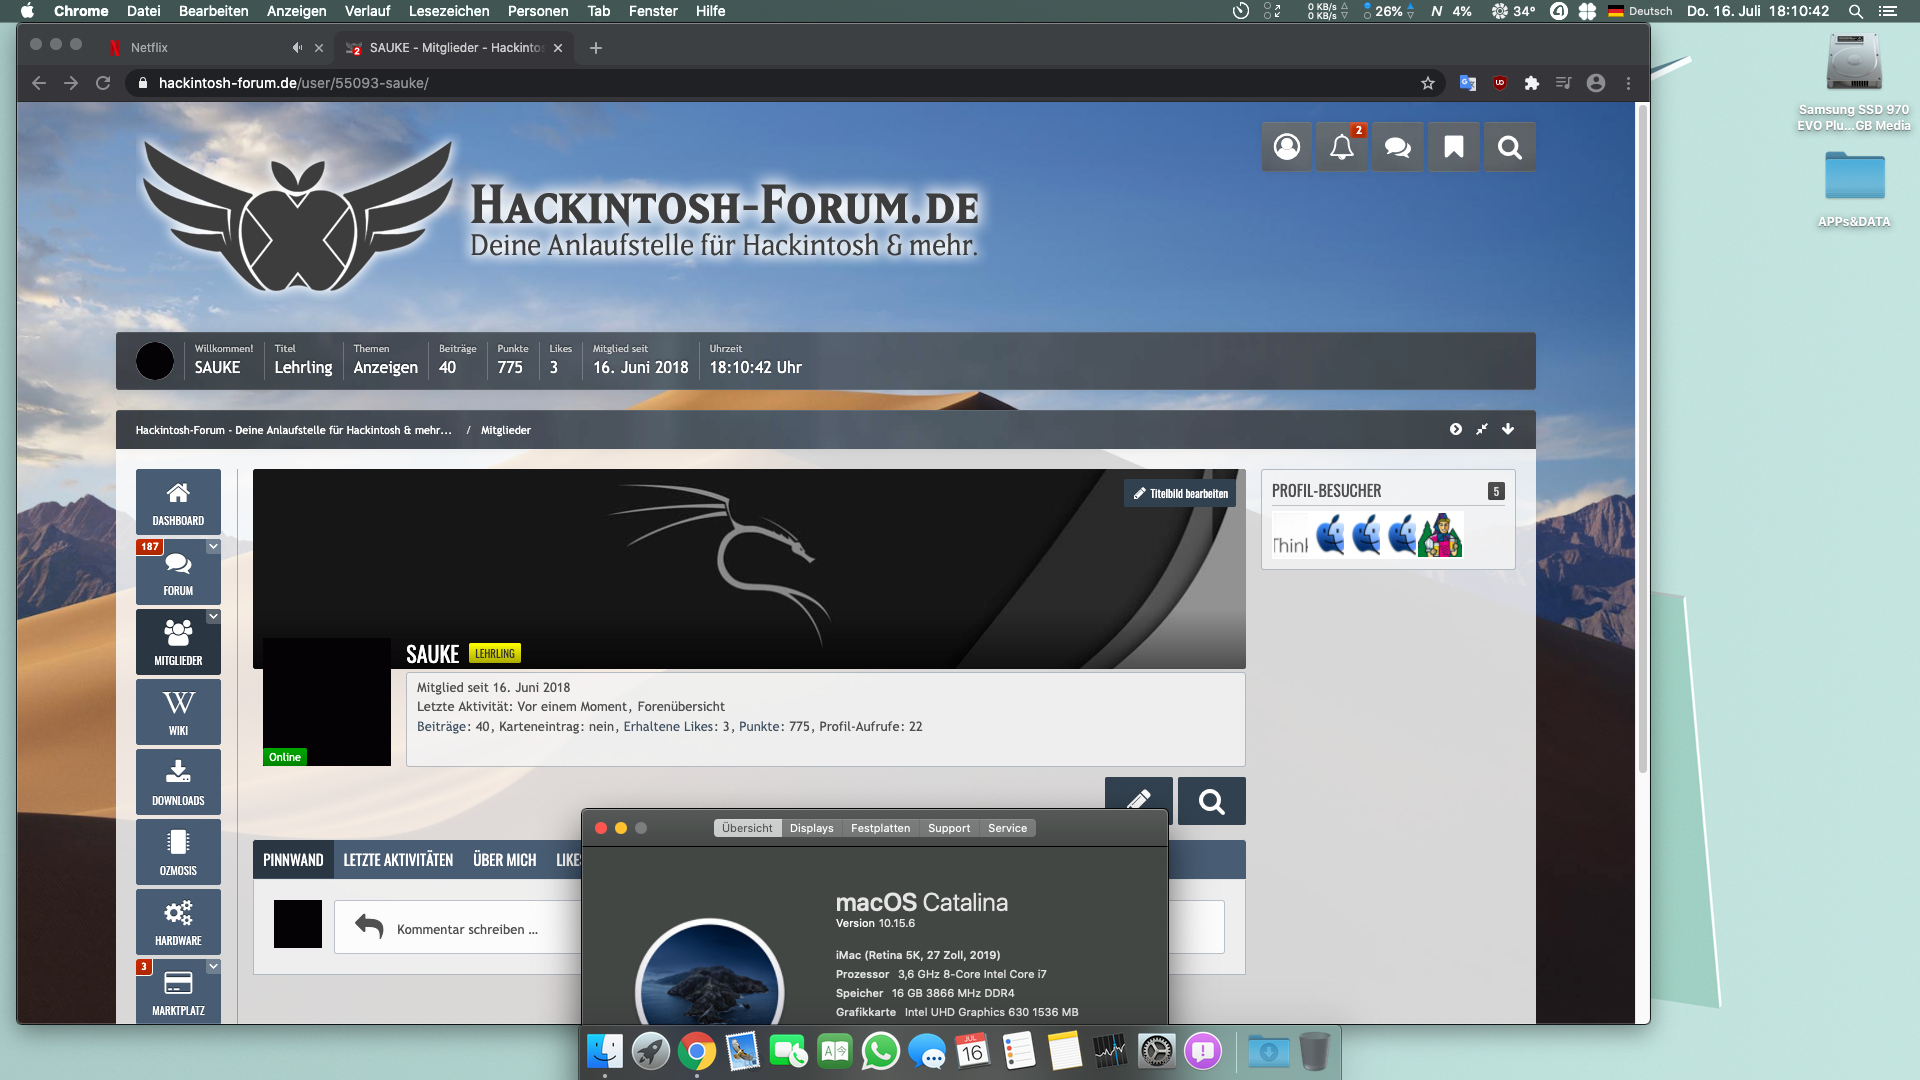Open the user profile icon in the header
The width and height of the screenshot is (1920, 1080).
tap(1286, 147)
